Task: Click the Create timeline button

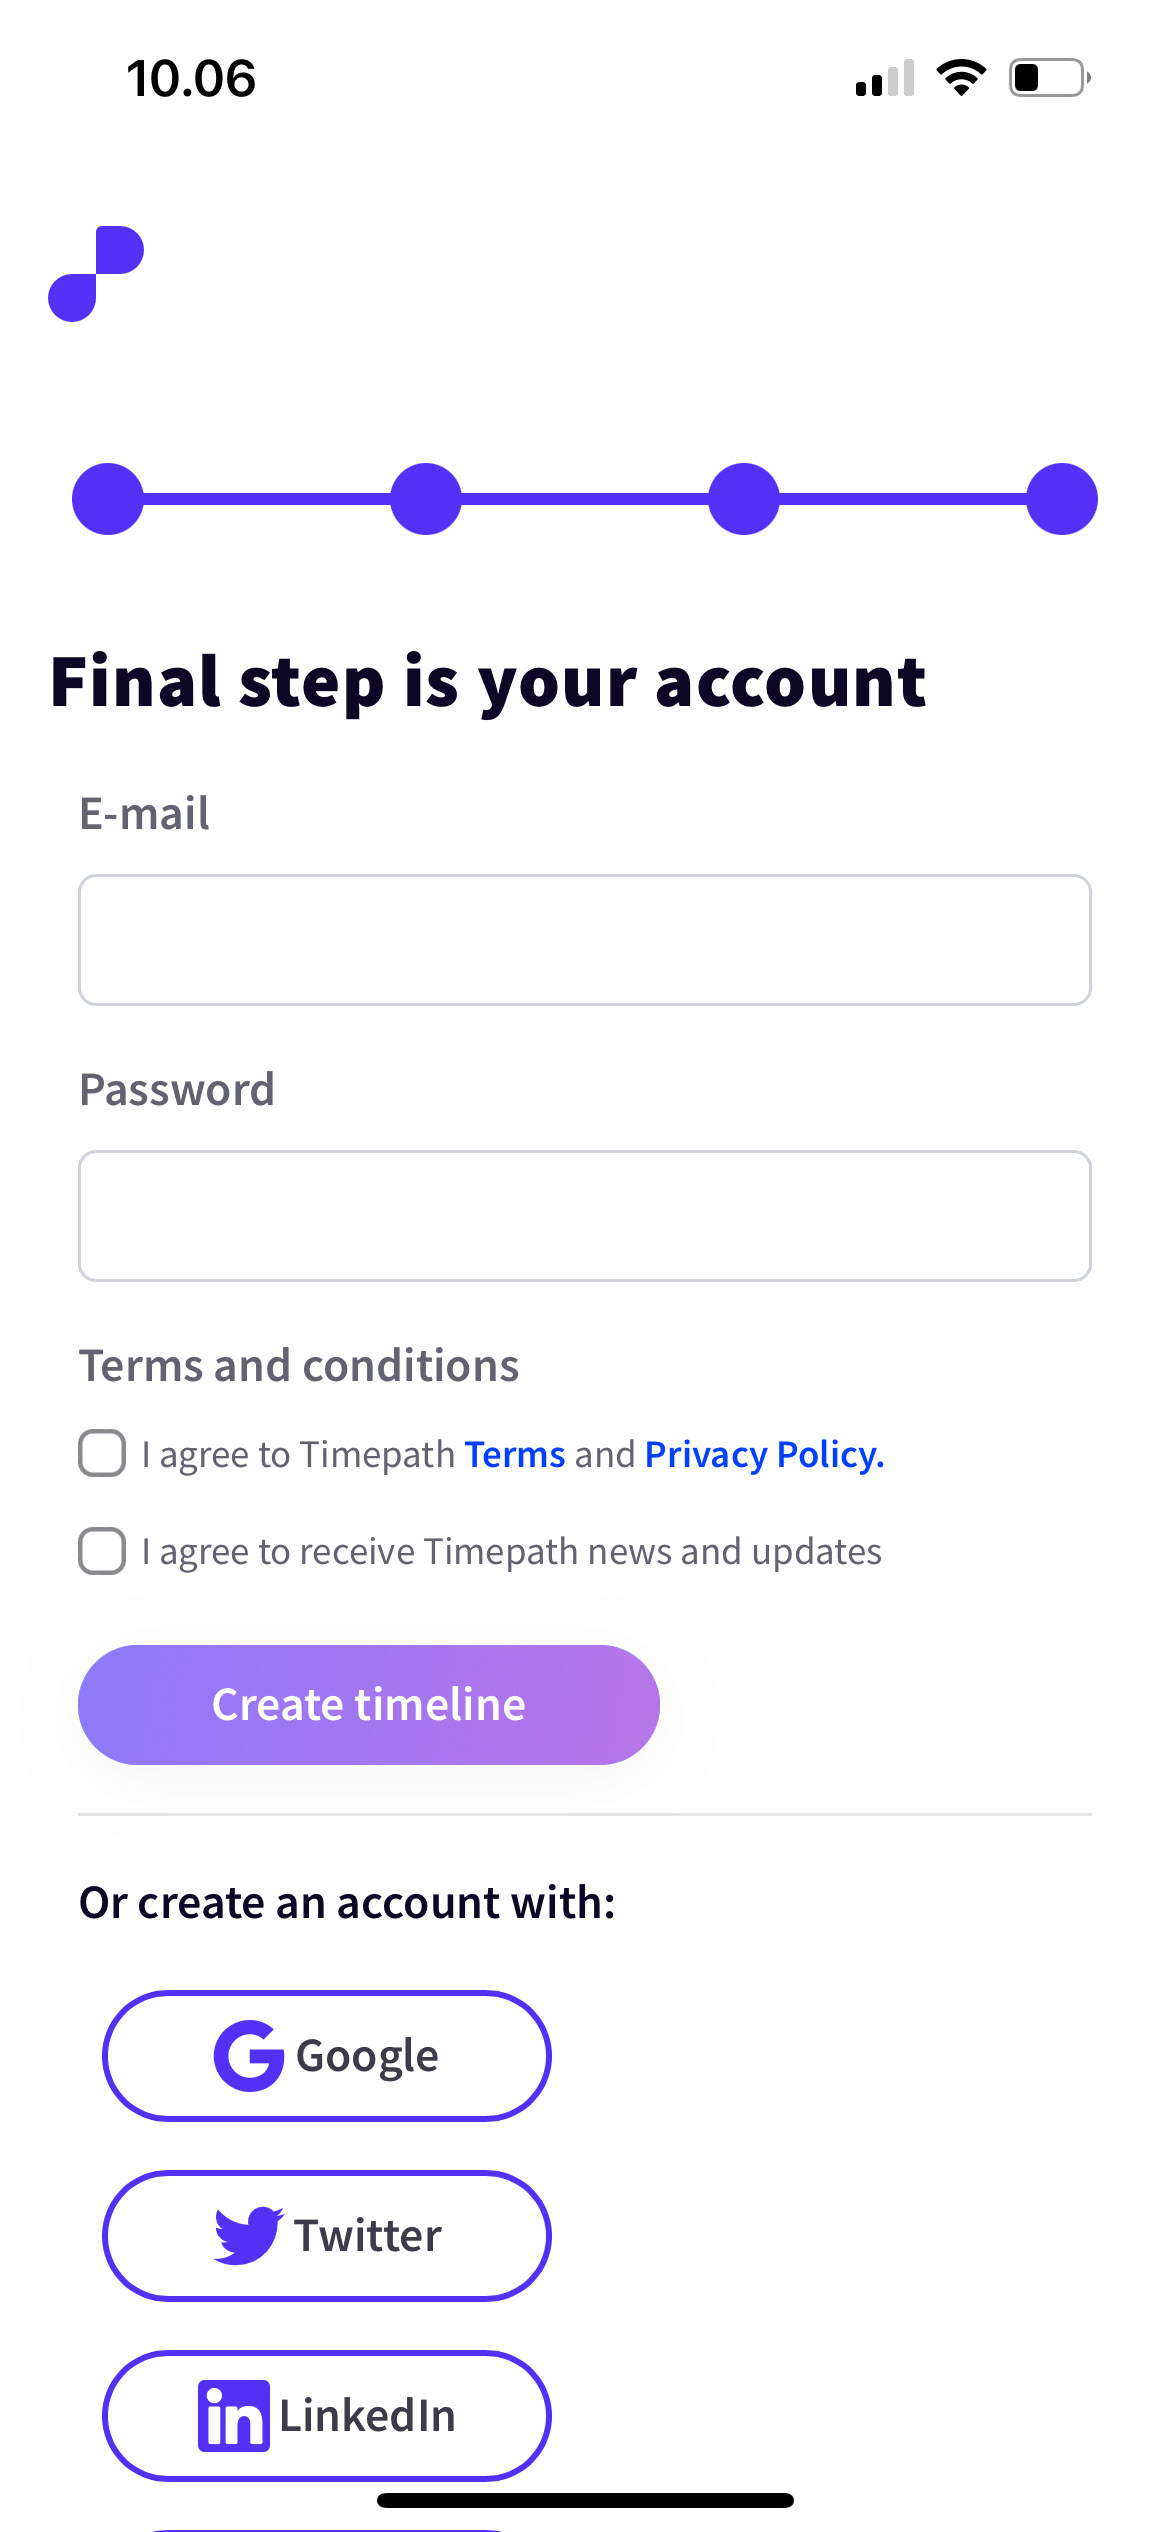Action: coord(369,1704)
